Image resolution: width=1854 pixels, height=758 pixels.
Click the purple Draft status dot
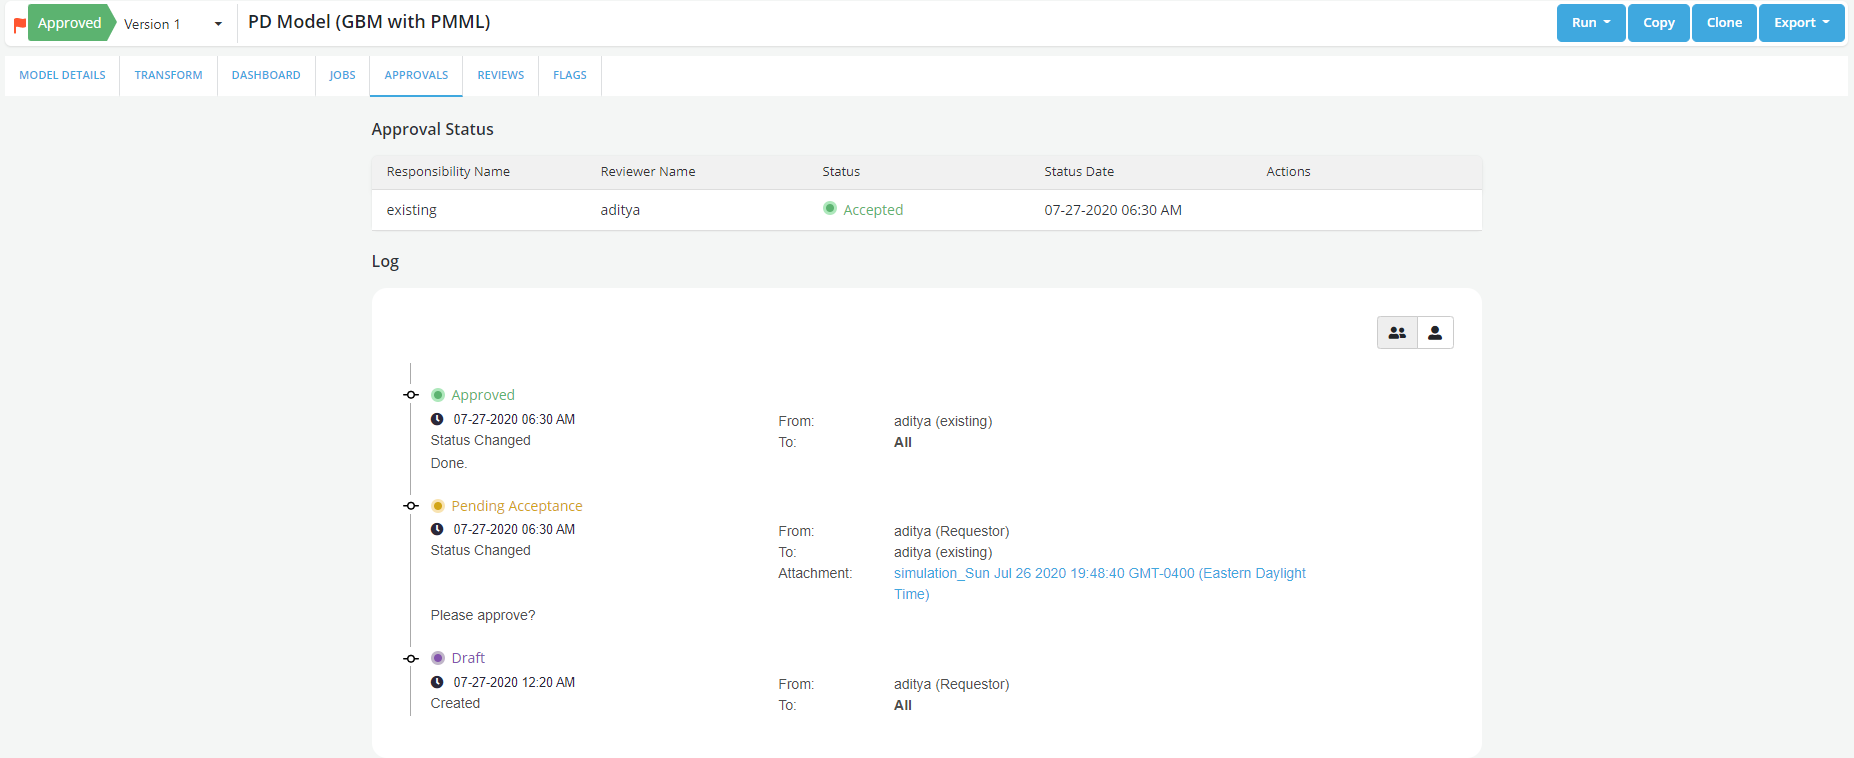[438, 658]
